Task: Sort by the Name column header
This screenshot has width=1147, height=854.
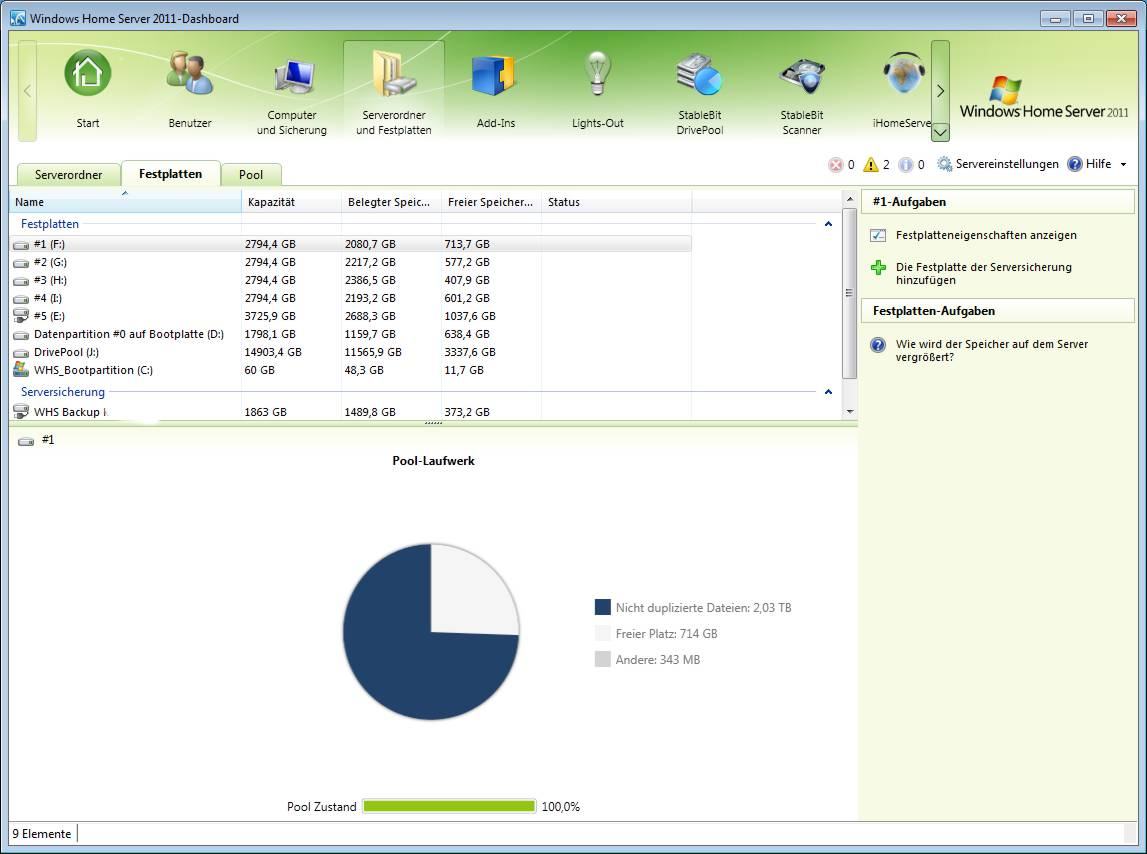Action: (125, 202)
